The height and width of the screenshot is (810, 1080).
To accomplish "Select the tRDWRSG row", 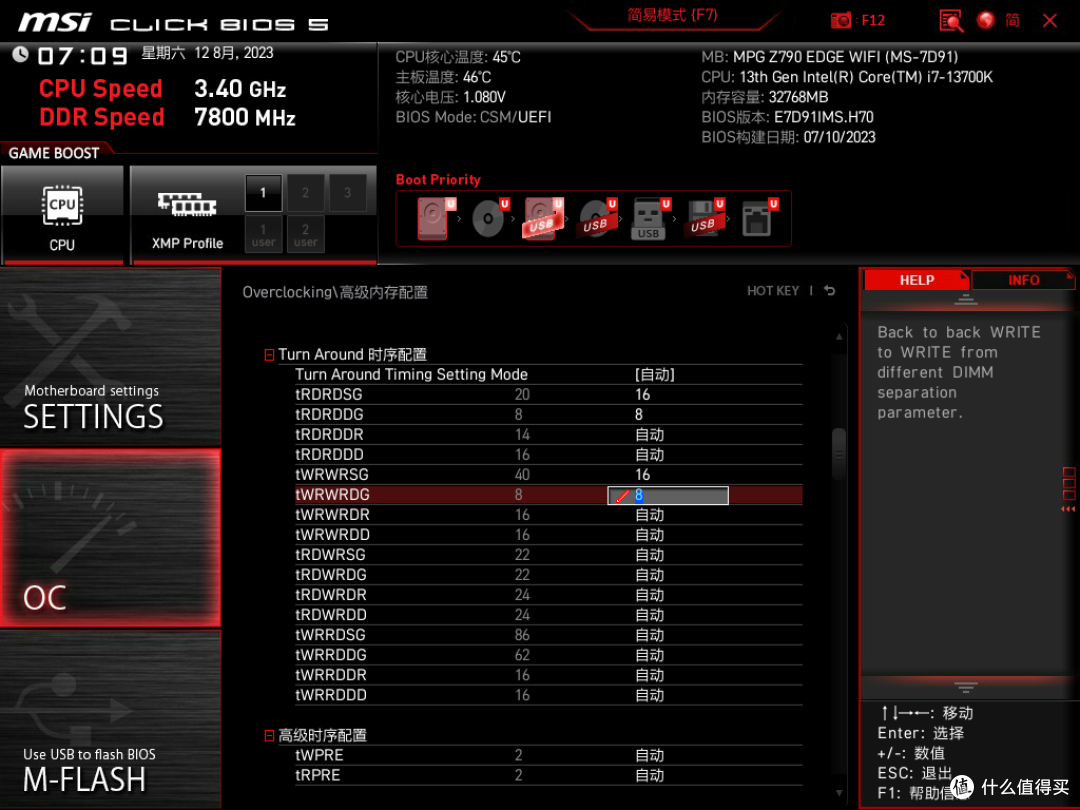I will tap(548, 554).
